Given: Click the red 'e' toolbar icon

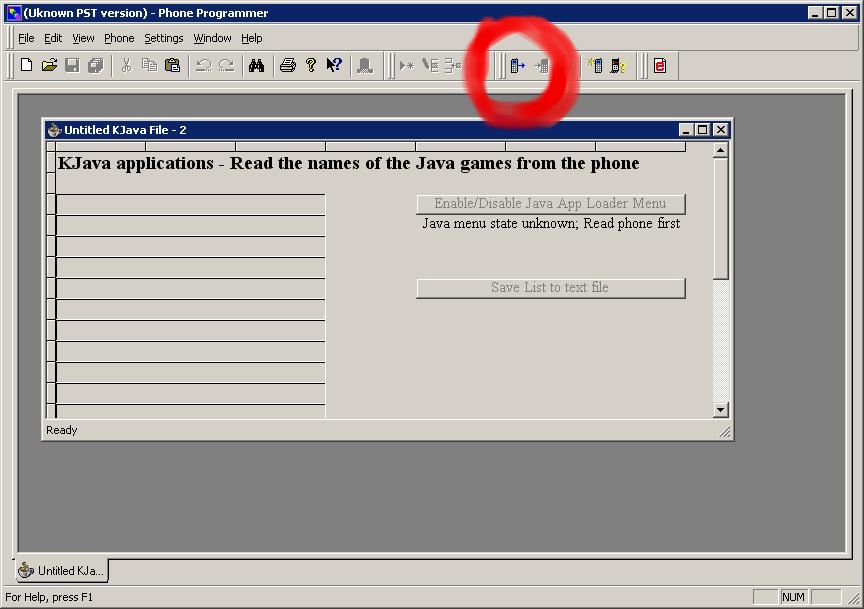Looking at the screenshot, I should 660,66.
